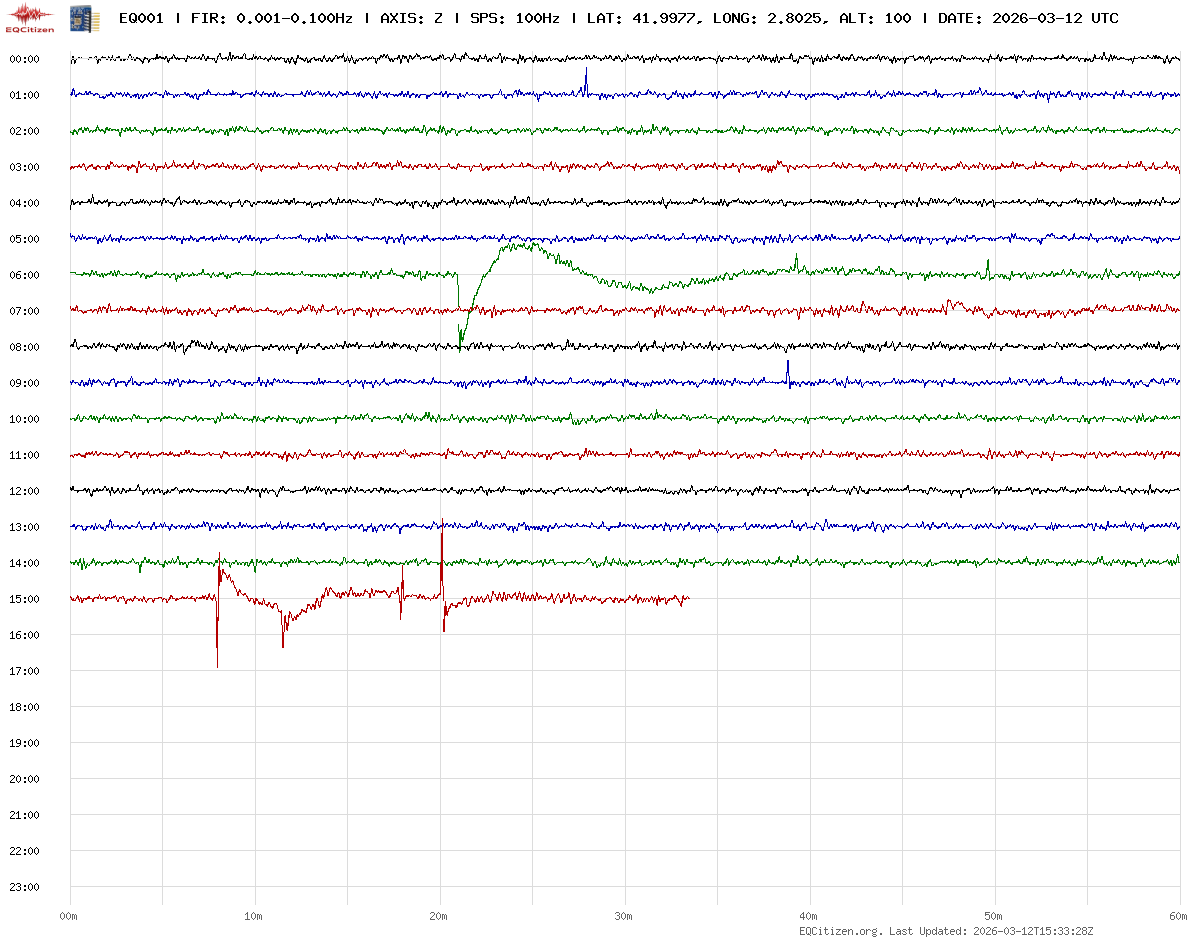The height and width of the screenshot is (940, 1200).
Task: Click the blue spike on the 01:00 trace
Action: [586, 78]
